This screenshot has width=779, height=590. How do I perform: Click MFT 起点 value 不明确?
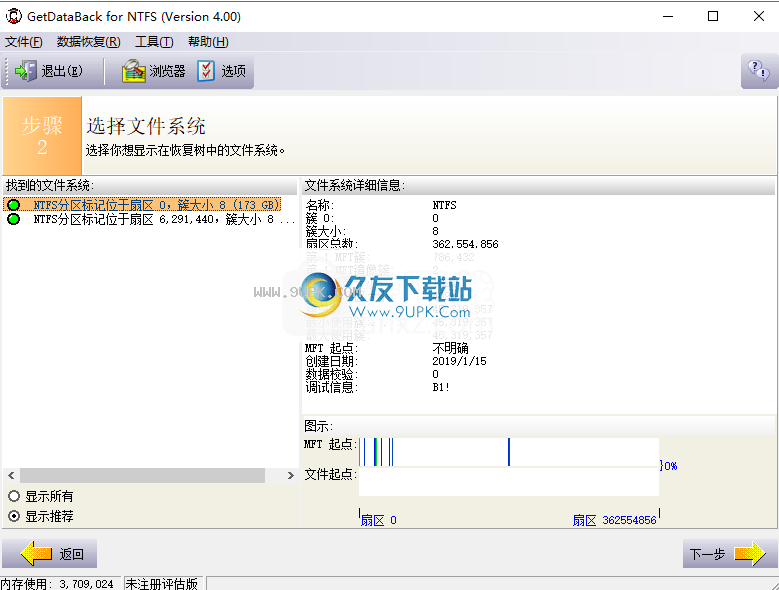(x=450, y=348)
